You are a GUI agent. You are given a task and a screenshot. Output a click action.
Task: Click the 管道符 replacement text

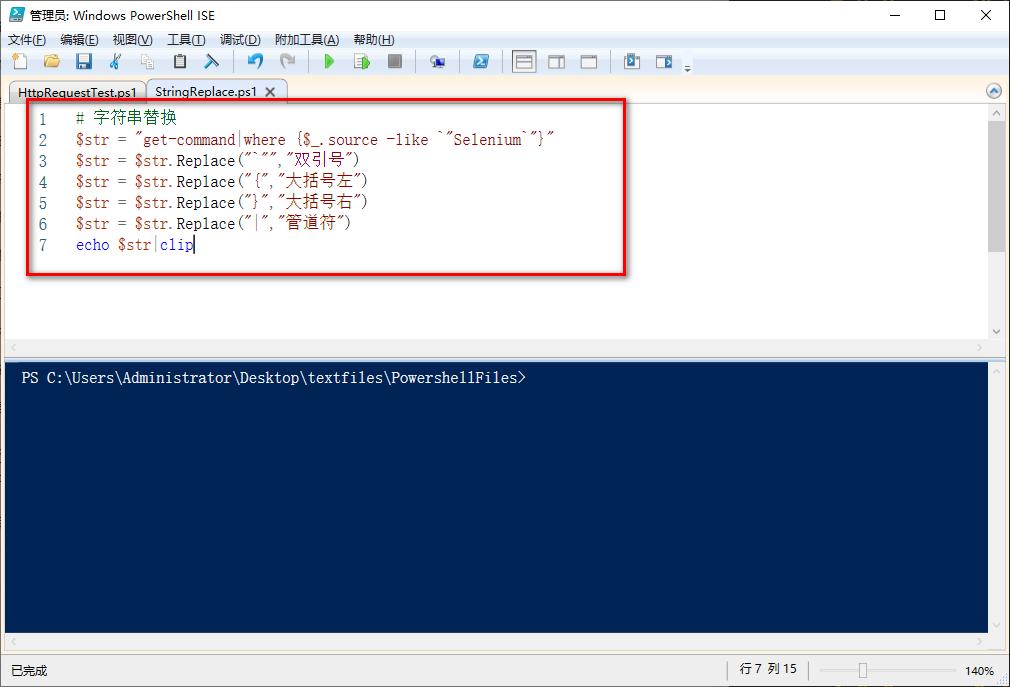coord(310,223)
